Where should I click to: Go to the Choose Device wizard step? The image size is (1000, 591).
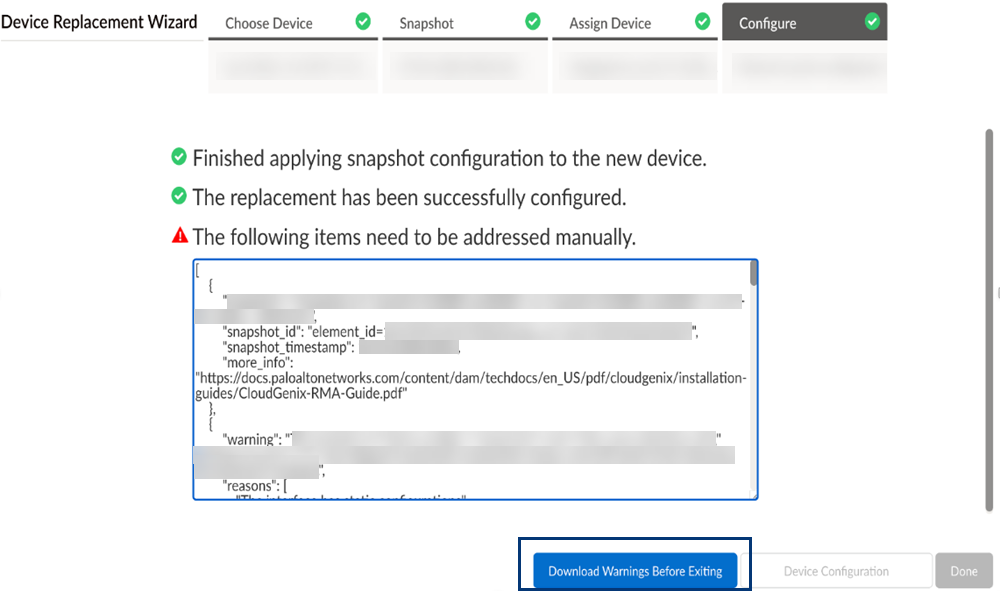coord(269,23)
